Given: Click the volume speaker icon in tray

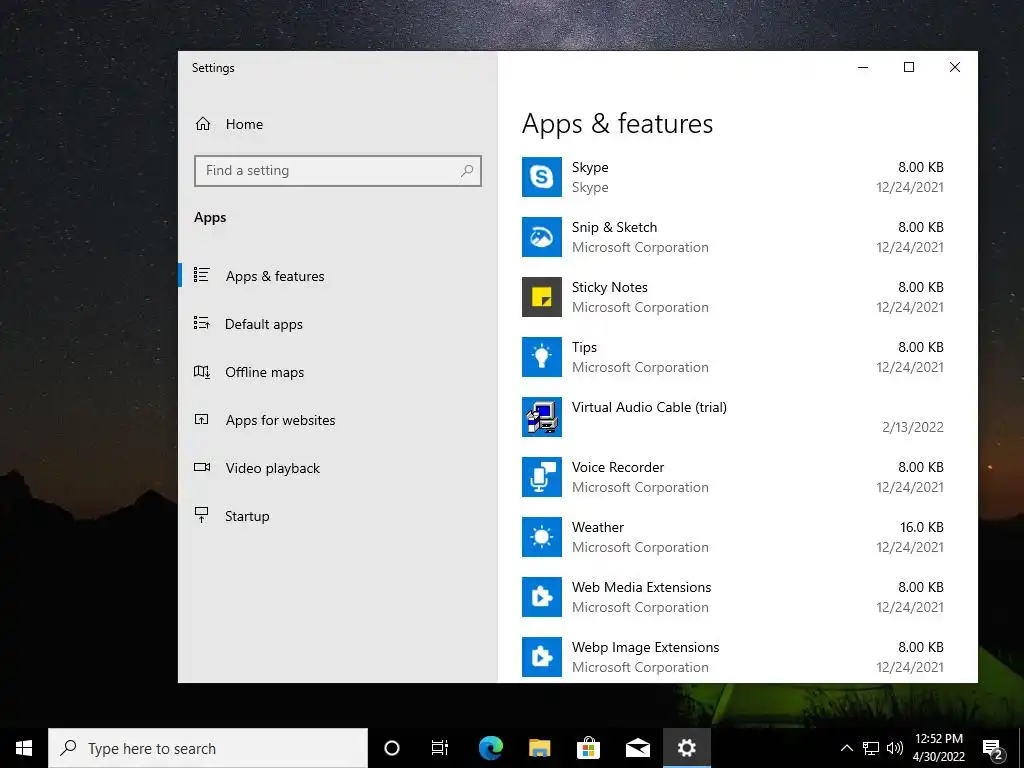Looking at the screenshot, I should [x=895, y=748].
